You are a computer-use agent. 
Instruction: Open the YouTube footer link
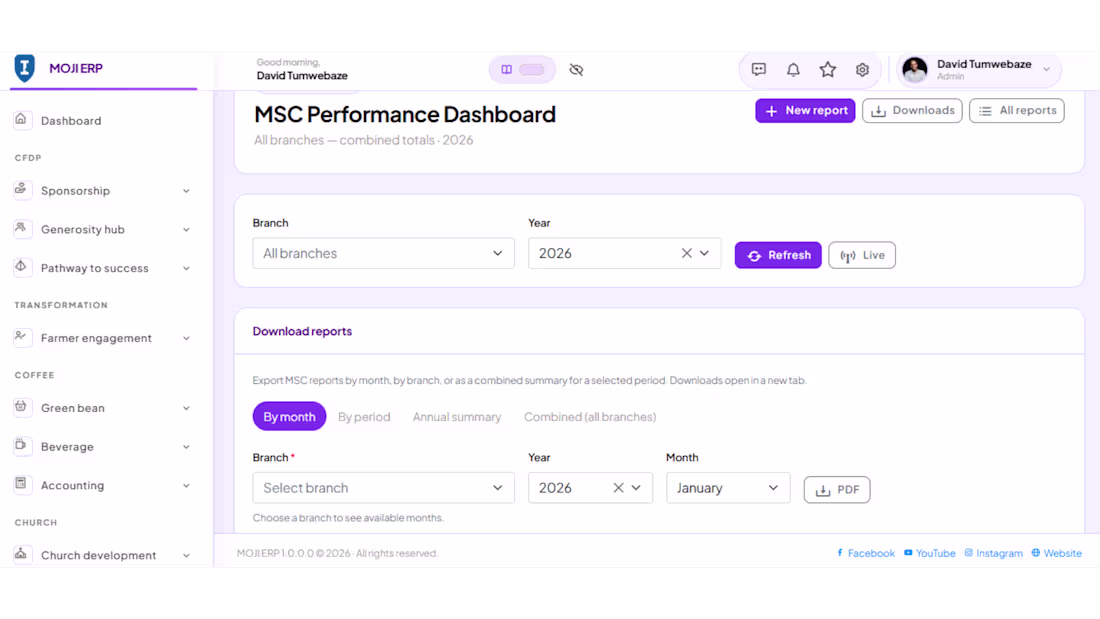tap(930, 553)
